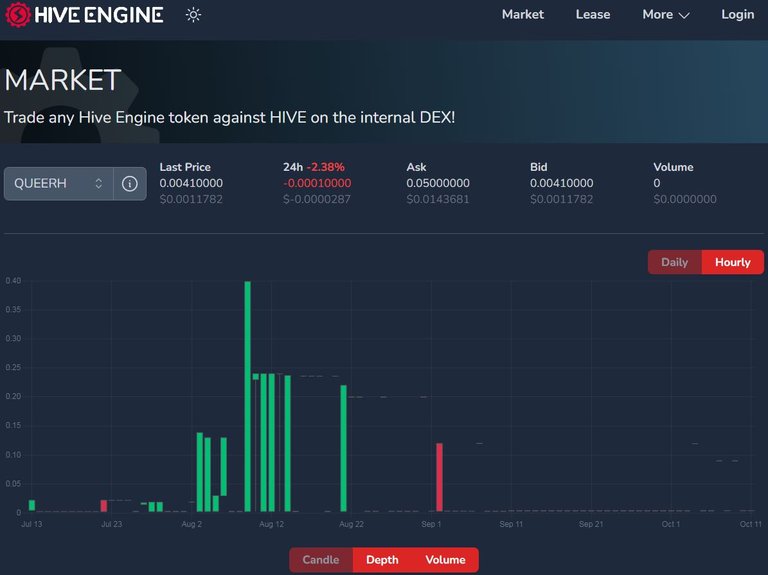768x575 pixels.
Task: Expand the More menu
Action: pyautogui.click(x=666, y=15)
